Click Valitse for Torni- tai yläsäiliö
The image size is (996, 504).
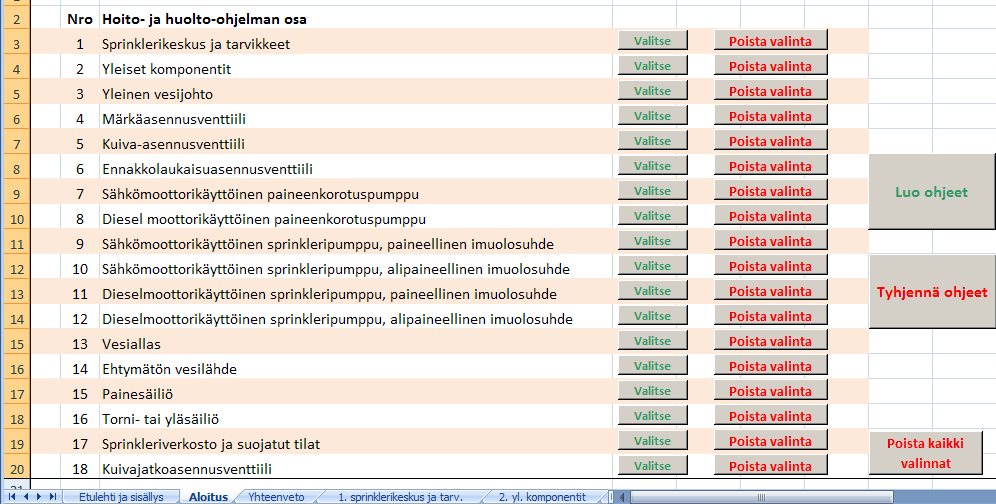pos(652,416)
